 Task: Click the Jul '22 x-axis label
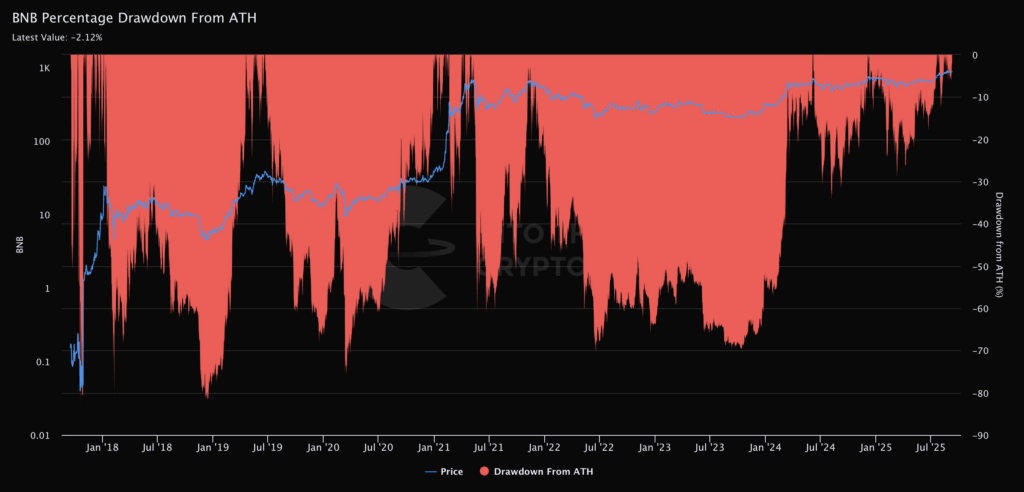pyautogui.click(x=598, y=447)
